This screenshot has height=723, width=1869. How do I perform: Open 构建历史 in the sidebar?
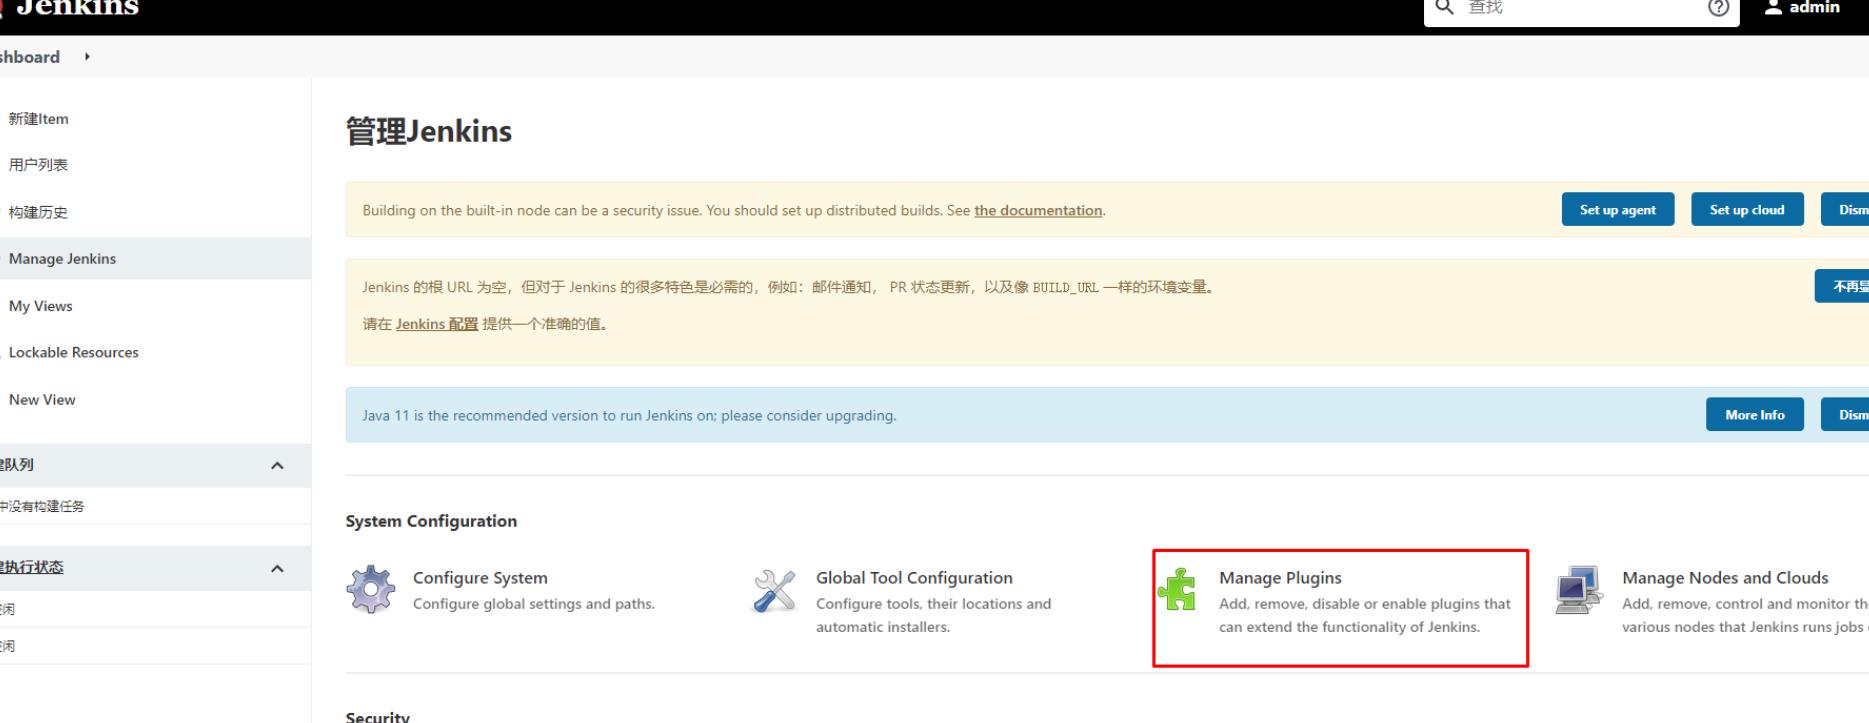38,212
